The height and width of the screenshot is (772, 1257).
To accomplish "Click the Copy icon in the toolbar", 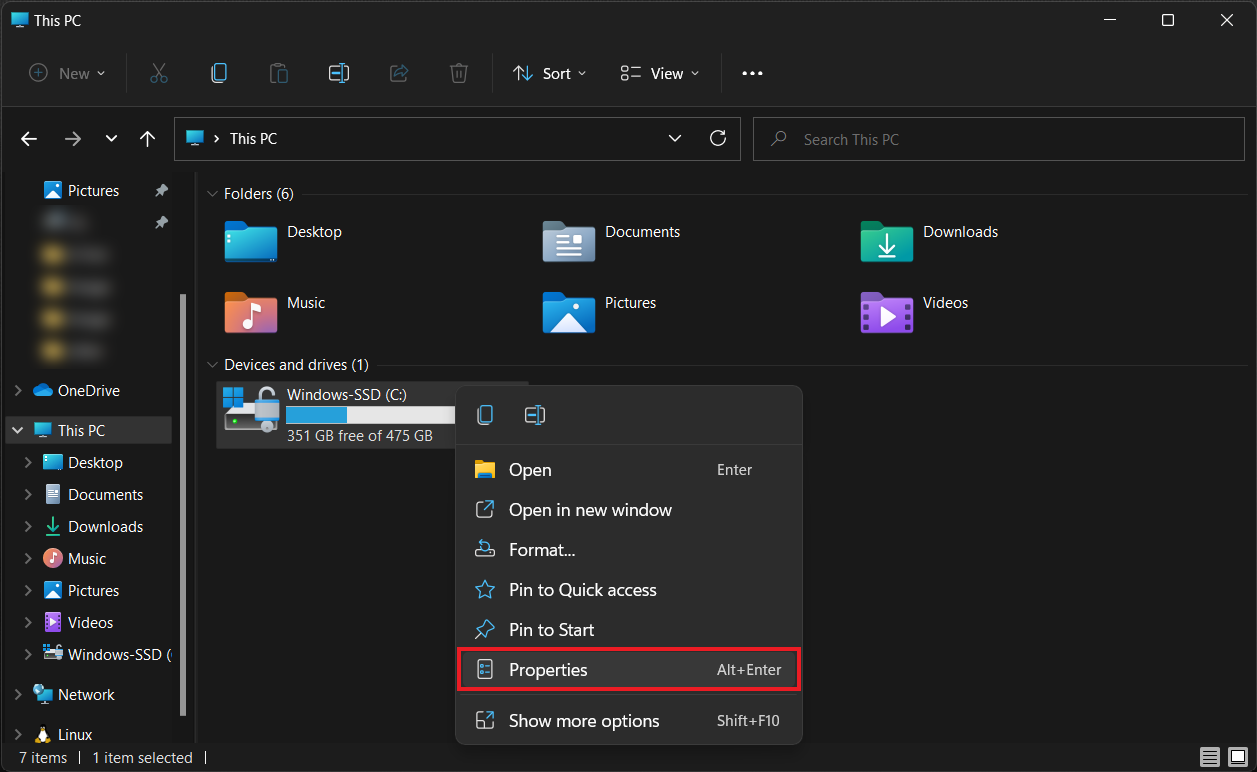I will click(219, 73).
